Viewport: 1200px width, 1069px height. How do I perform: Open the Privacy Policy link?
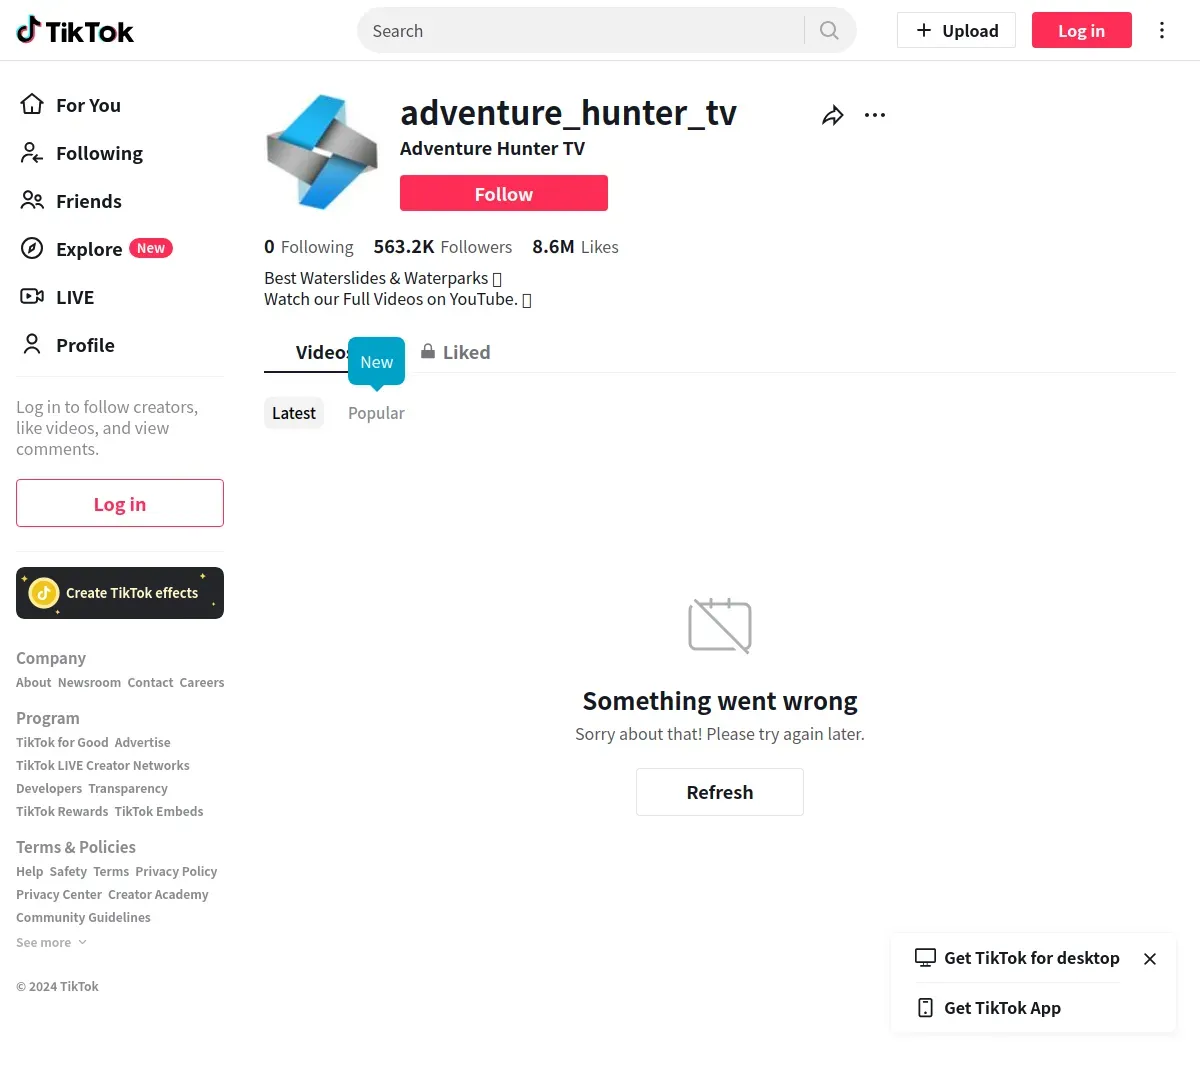tap(176, 871)
